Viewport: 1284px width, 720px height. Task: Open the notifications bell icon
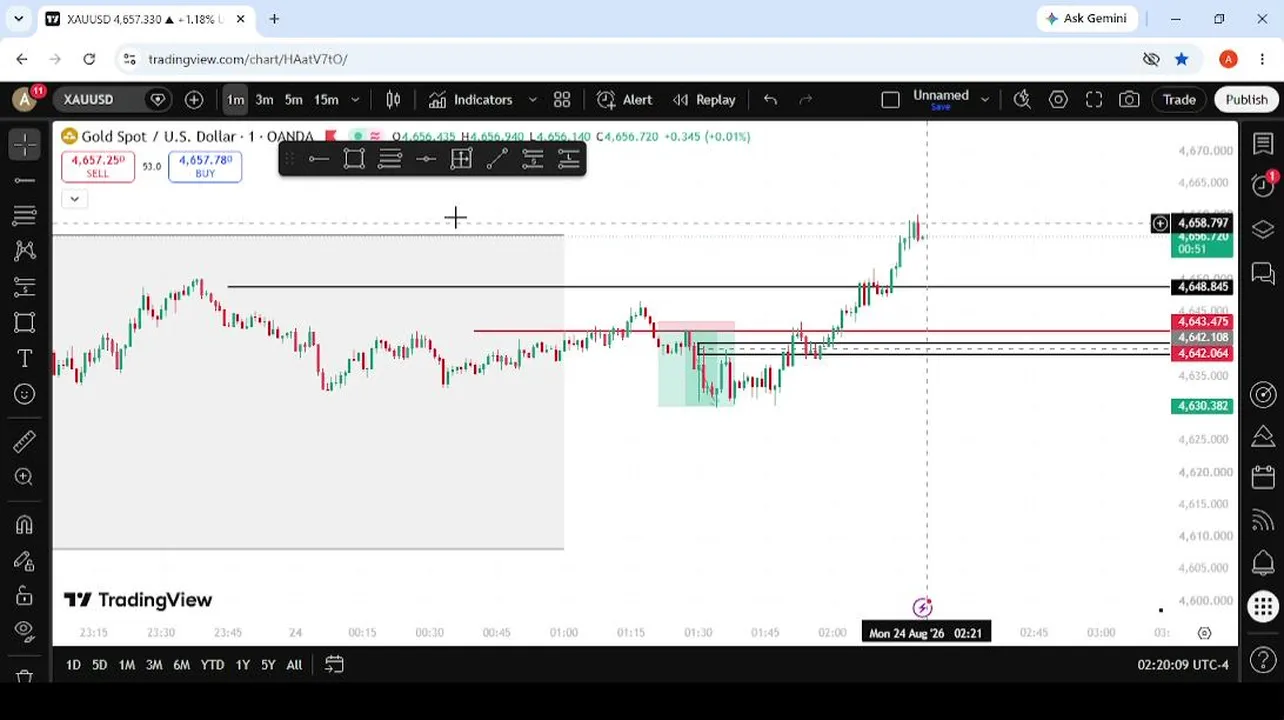coord(1263,562)
